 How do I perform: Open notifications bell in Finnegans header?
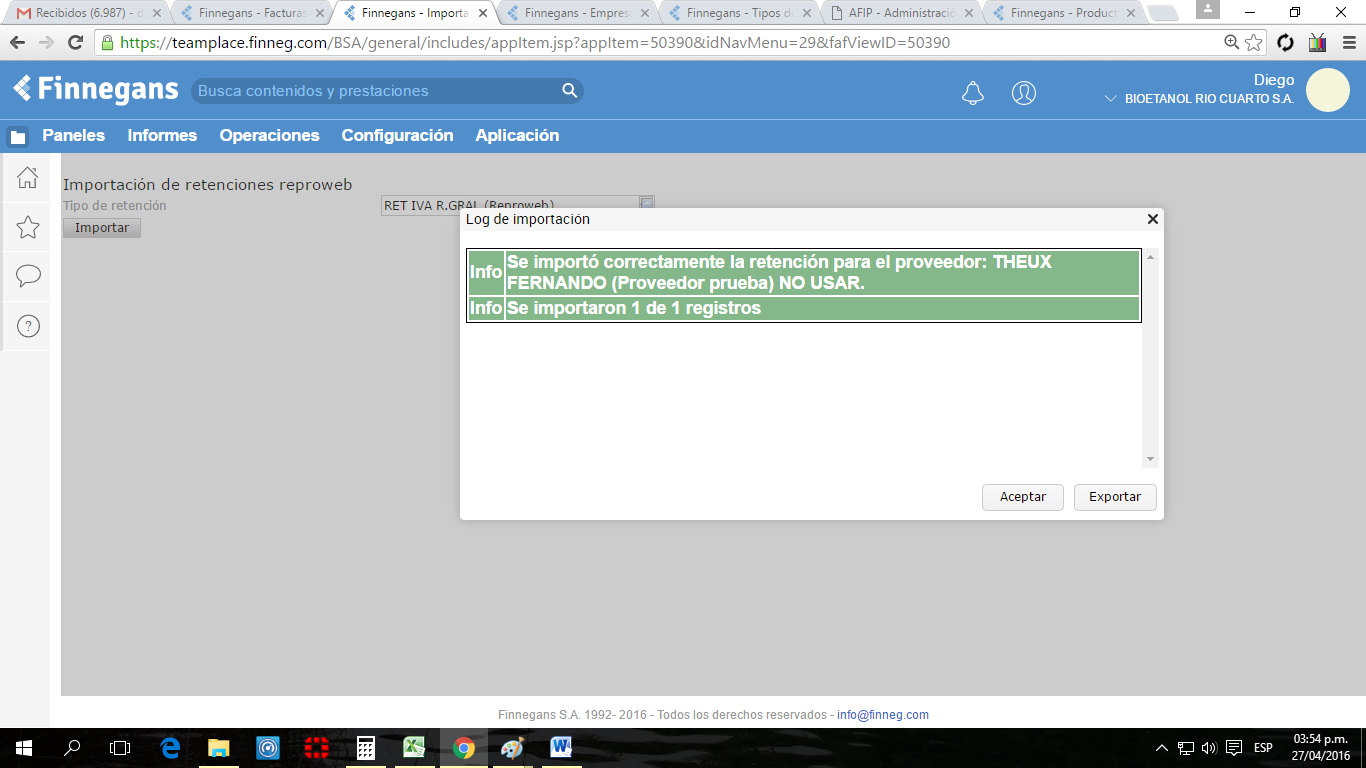coord(973,93)
